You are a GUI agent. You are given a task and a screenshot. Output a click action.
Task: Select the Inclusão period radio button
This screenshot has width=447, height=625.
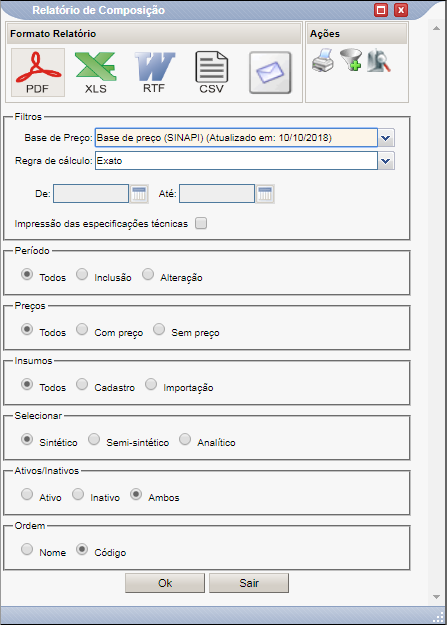(x=82, y=274)
